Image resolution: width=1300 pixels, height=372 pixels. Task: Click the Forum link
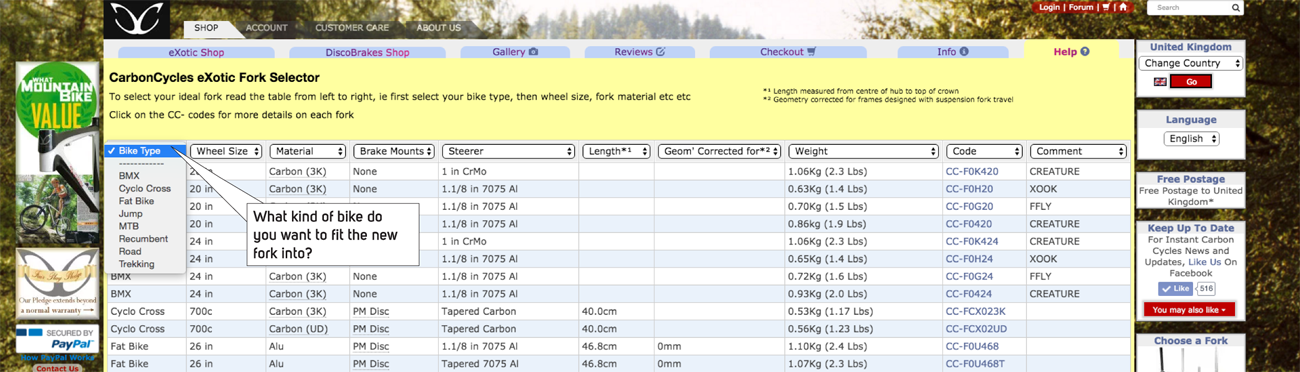click(1081, 7)
